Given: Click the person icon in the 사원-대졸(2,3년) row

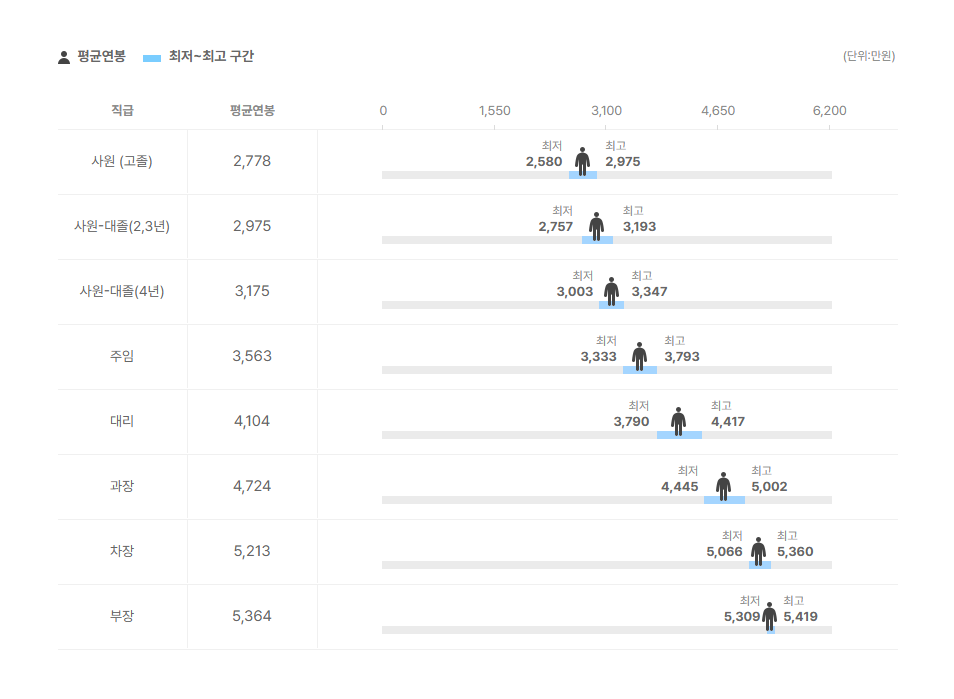Looking at the screenshot, I should pos(596,226).
